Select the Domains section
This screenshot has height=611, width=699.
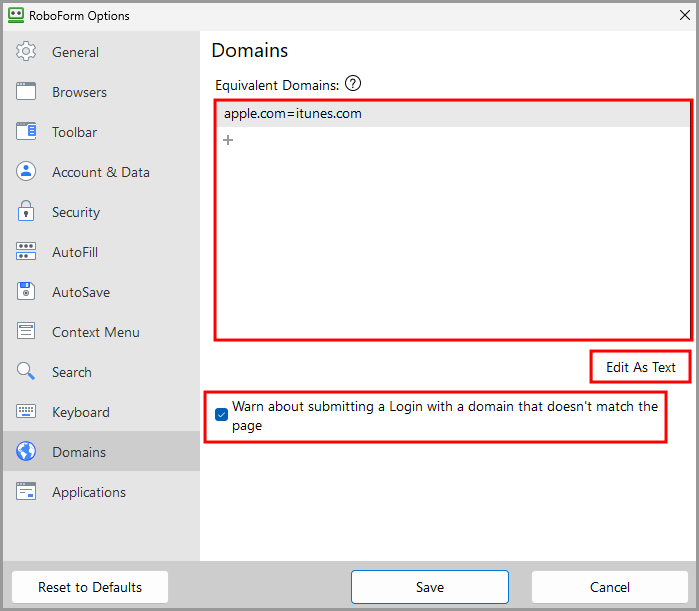101,451
